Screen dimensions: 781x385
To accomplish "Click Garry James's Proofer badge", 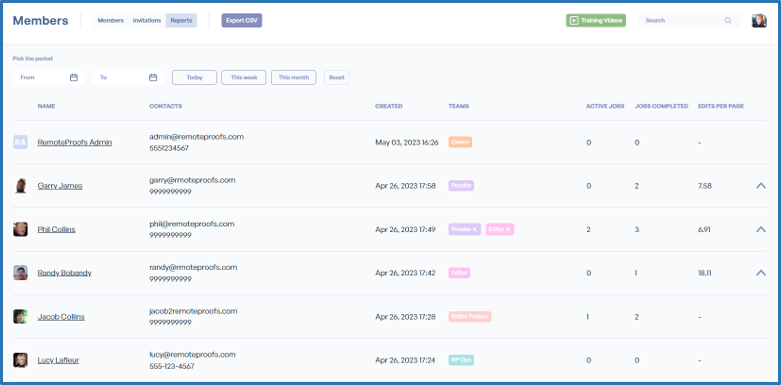I will (461, 186).
